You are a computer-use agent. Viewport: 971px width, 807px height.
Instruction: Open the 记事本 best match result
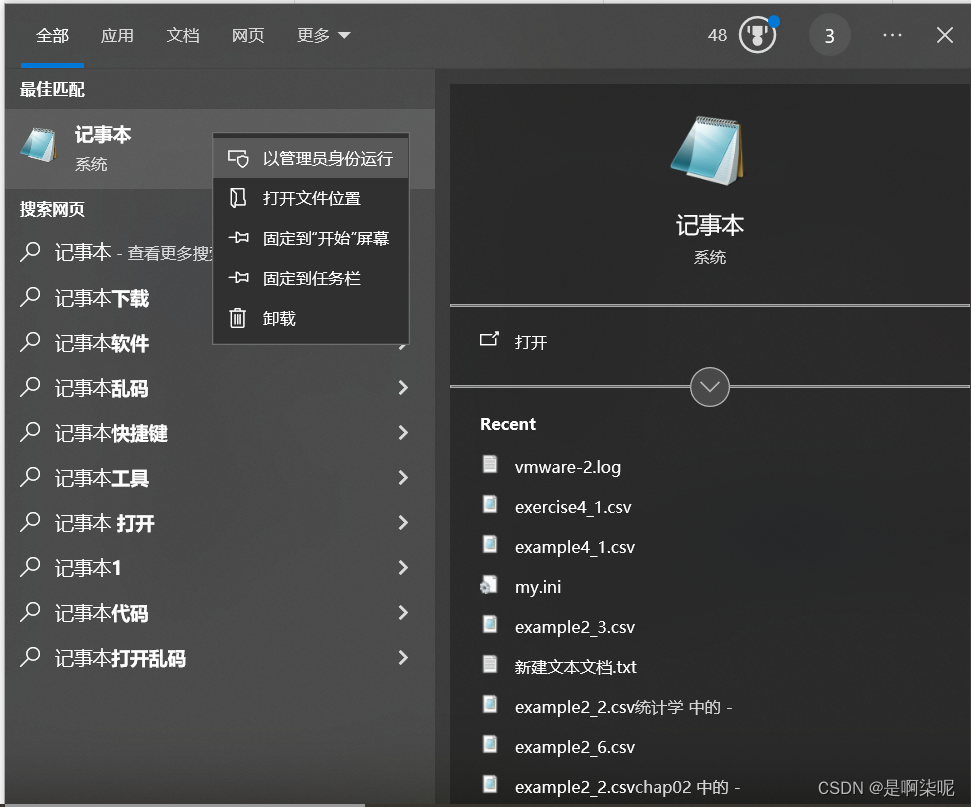coord(220,149)
